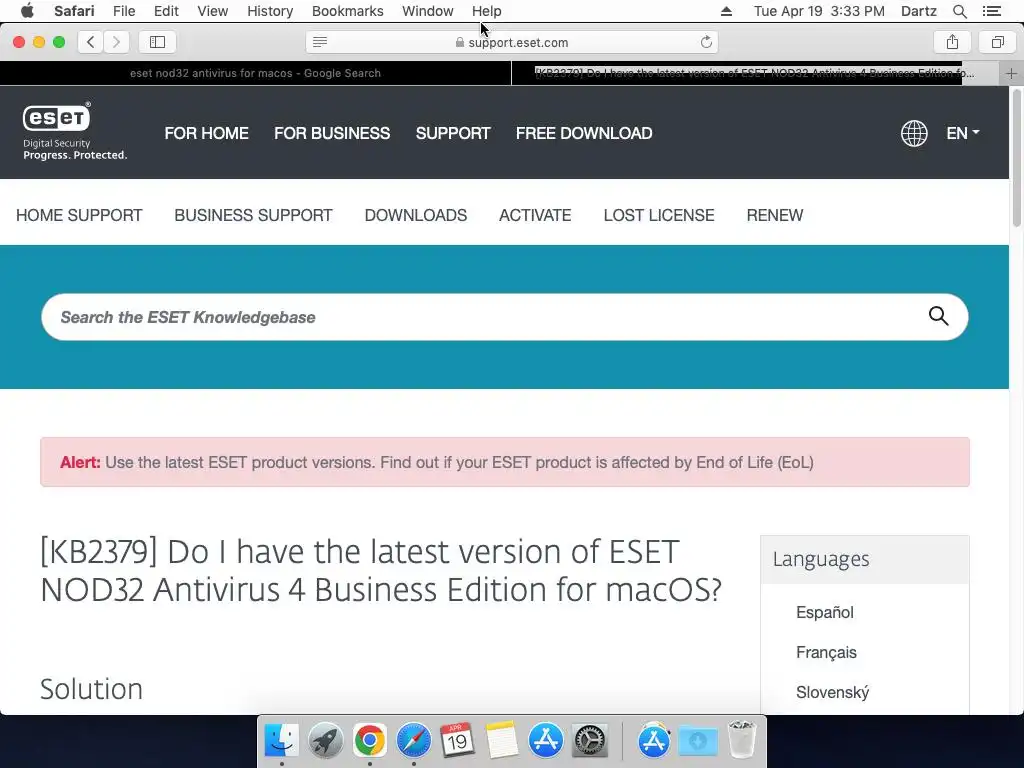
Task: Open the History menu
Action: point(270,11)
